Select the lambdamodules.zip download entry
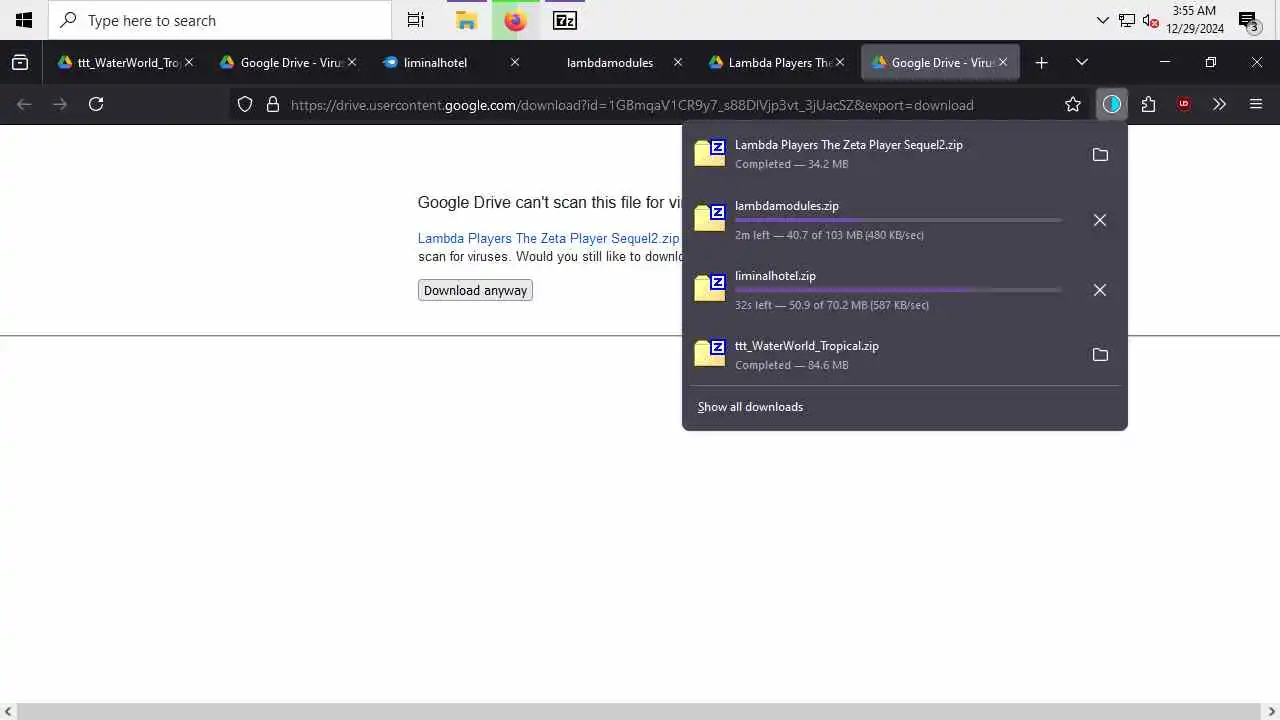1280x720 pixels. click(x=882, y=220)
